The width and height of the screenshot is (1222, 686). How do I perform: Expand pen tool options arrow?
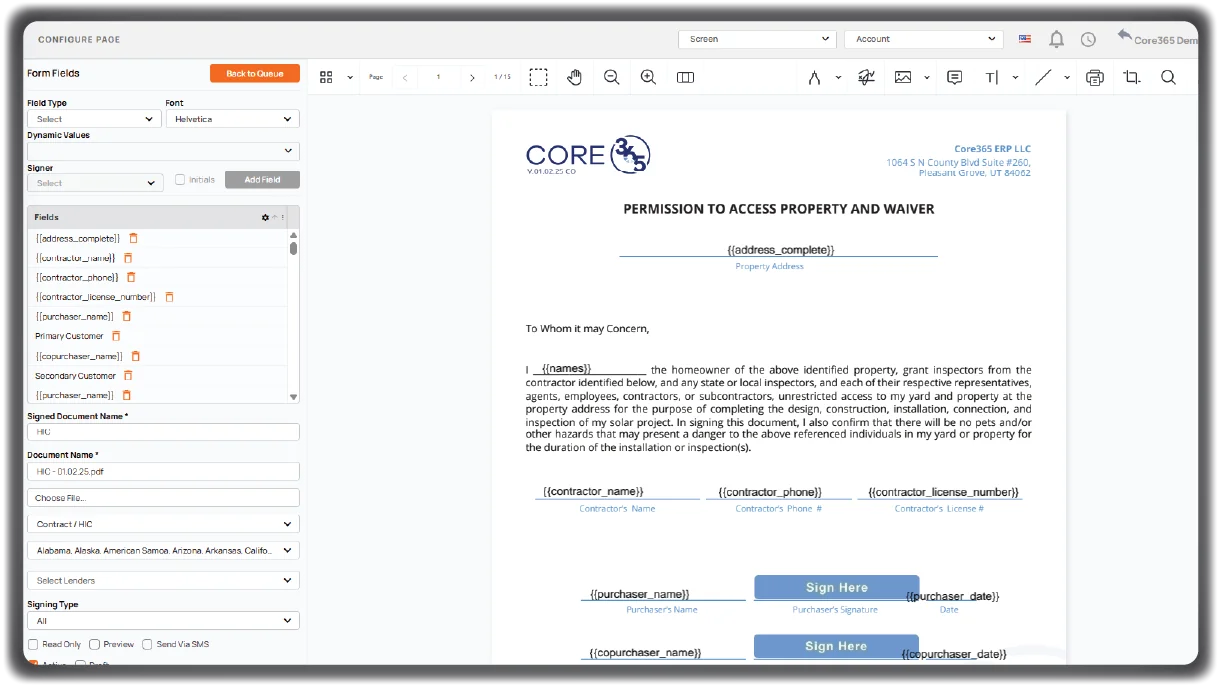[x=838, y=77]
